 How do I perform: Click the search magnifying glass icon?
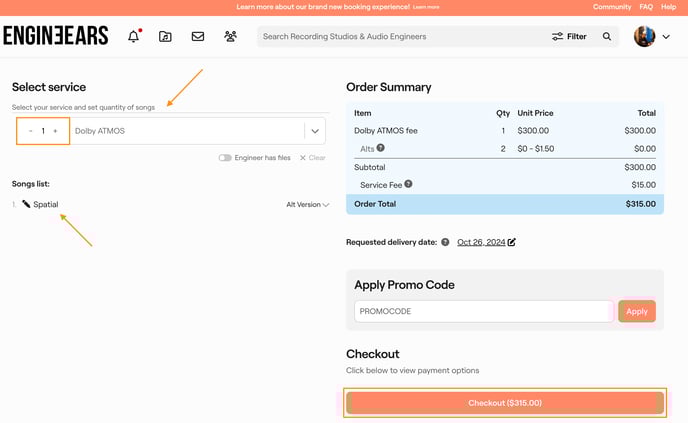[x=607, y=37]
